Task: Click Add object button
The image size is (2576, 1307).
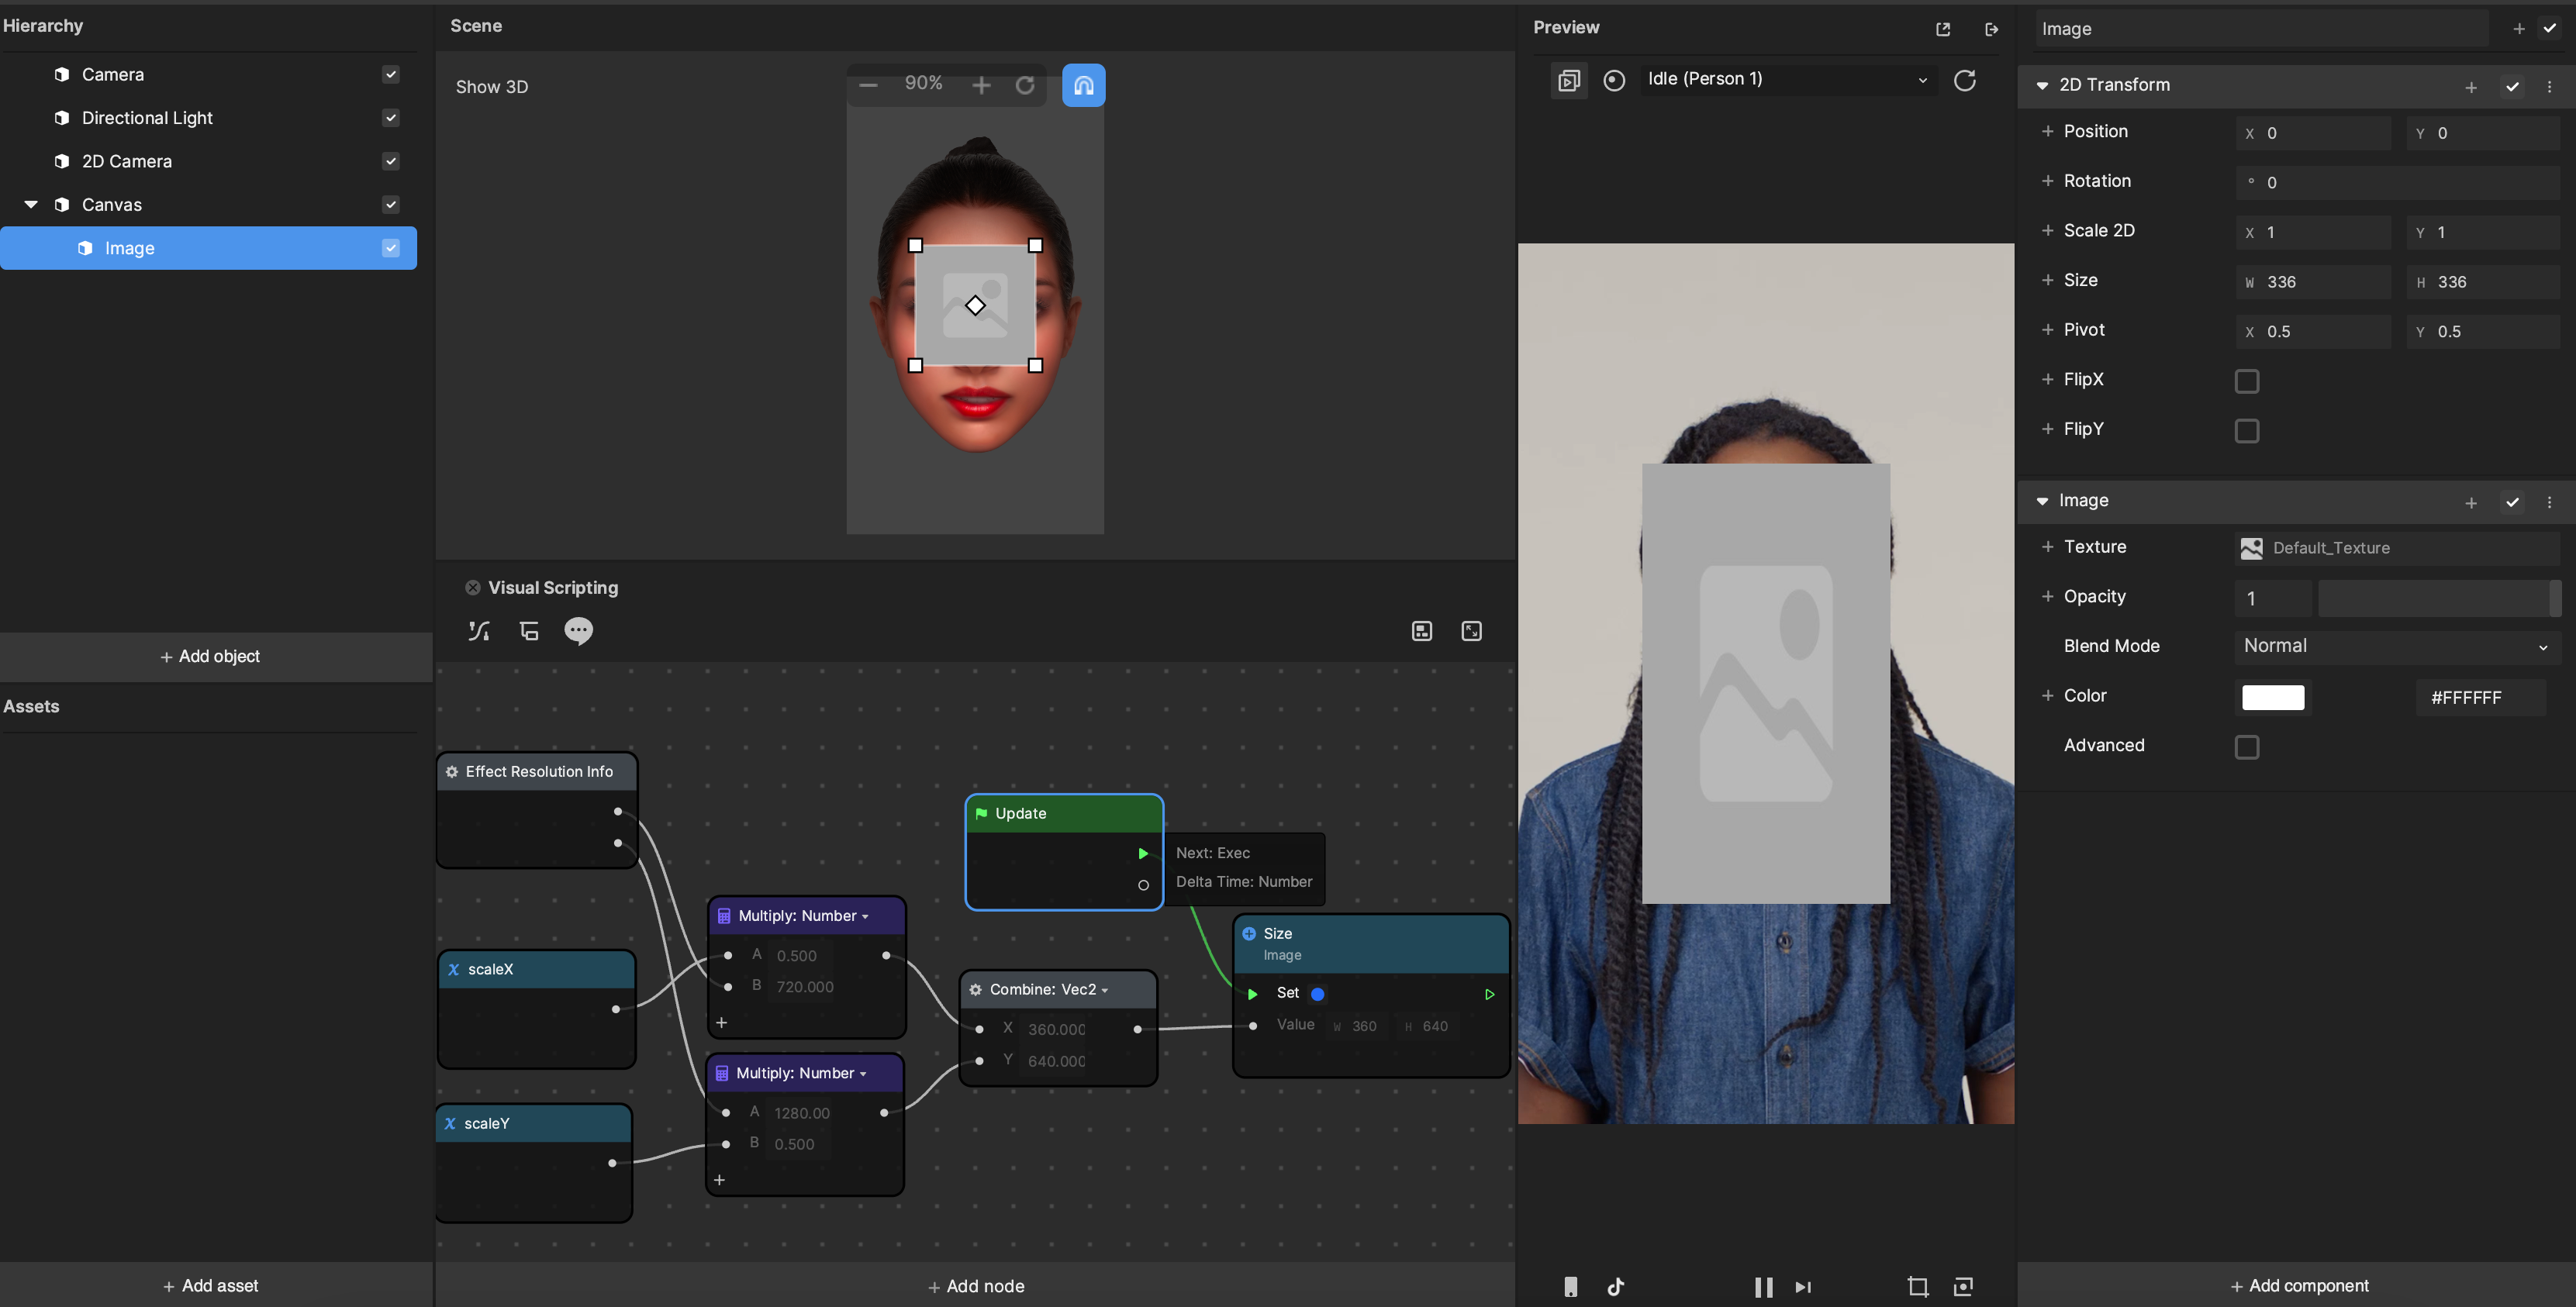Action: click(210, 657)
